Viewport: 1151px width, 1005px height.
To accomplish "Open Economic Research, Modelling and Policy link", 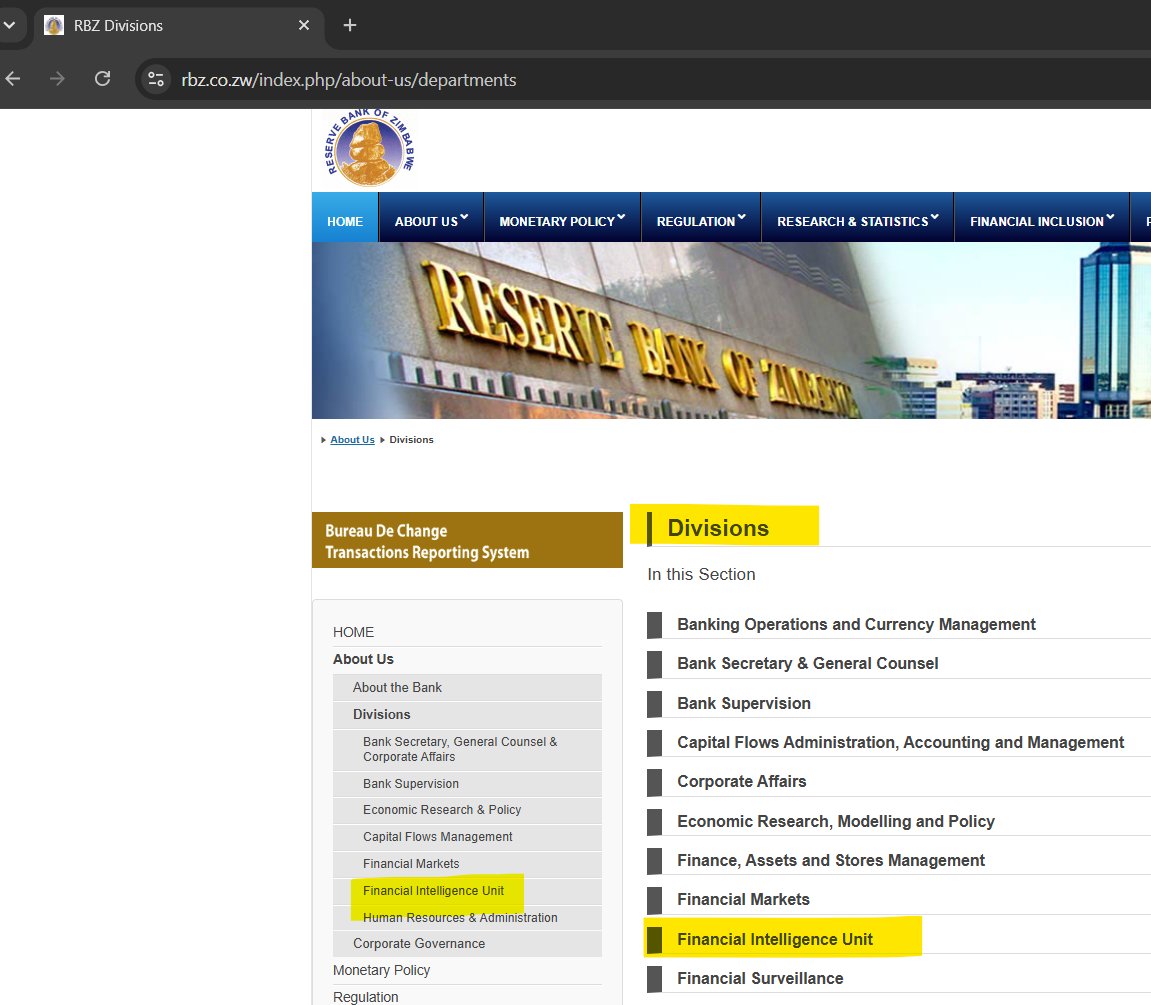I will pos(835,821).
